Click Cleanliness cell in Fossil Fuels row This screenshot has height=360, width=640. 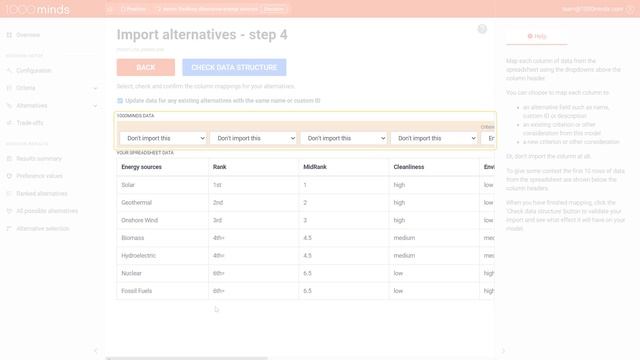pos(434,291)
